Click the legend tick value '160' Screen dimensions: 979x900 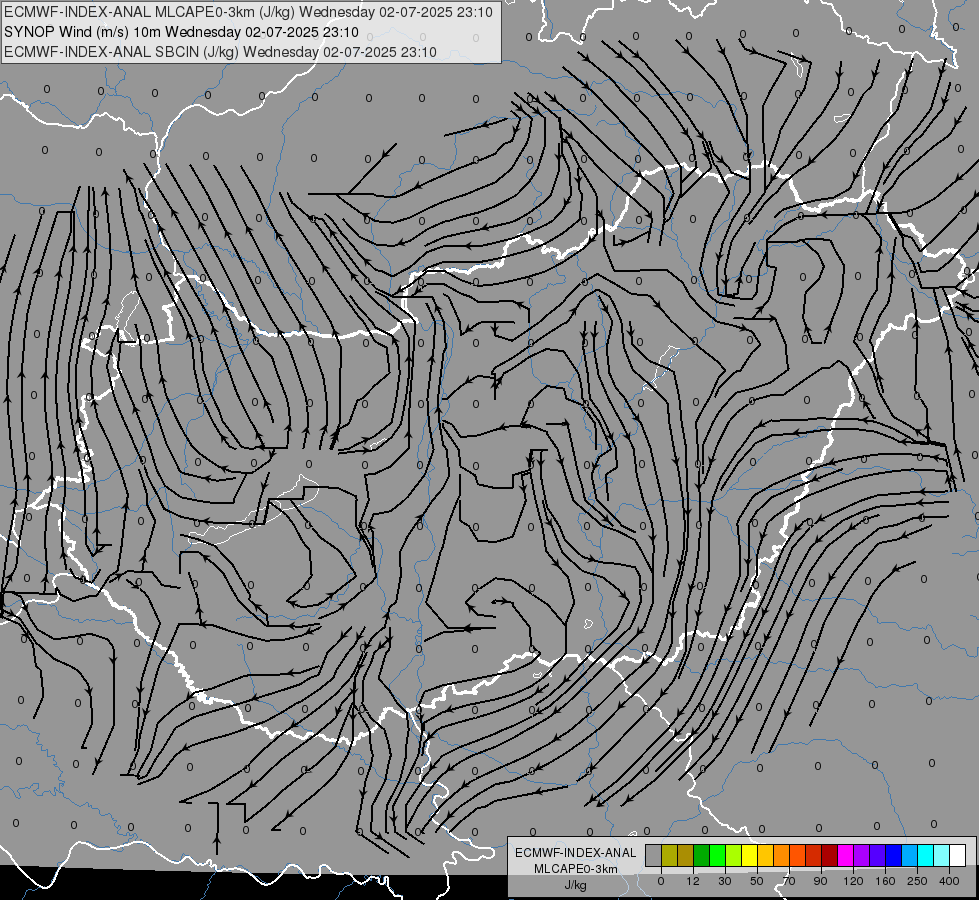pos(885,881)
